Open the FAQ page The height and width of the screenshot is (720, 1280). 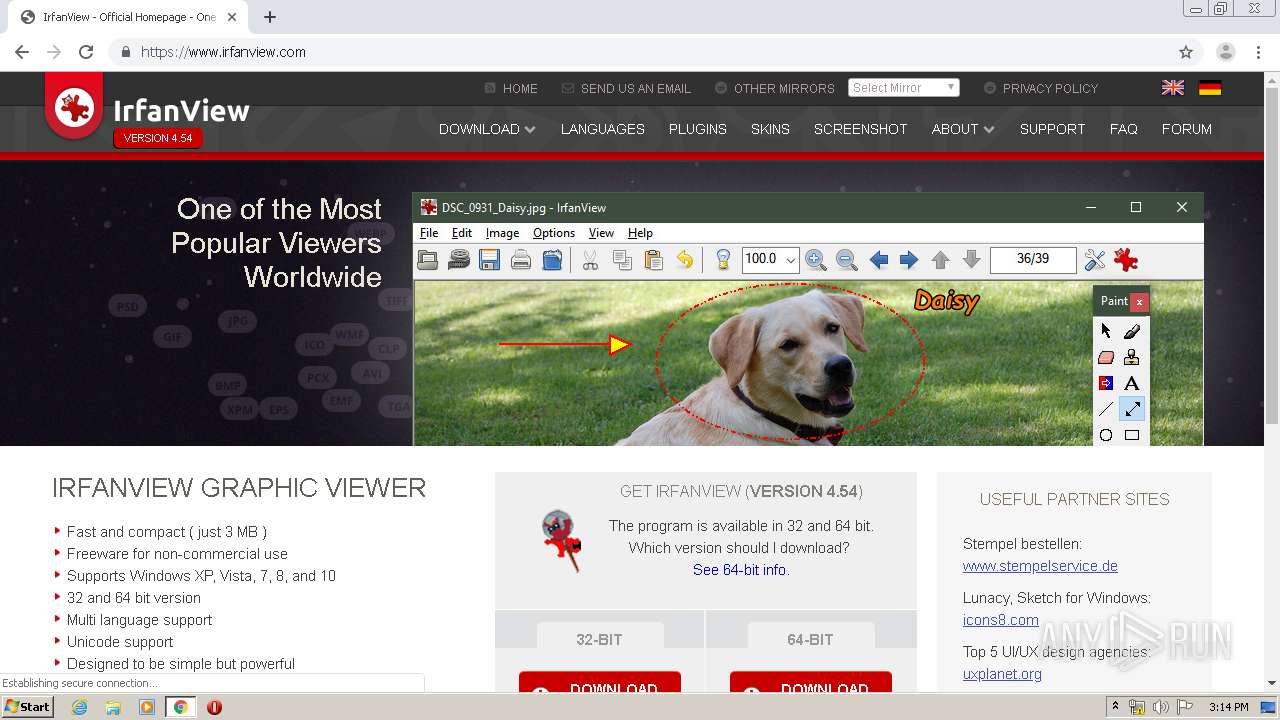(x=1123, y=129)
